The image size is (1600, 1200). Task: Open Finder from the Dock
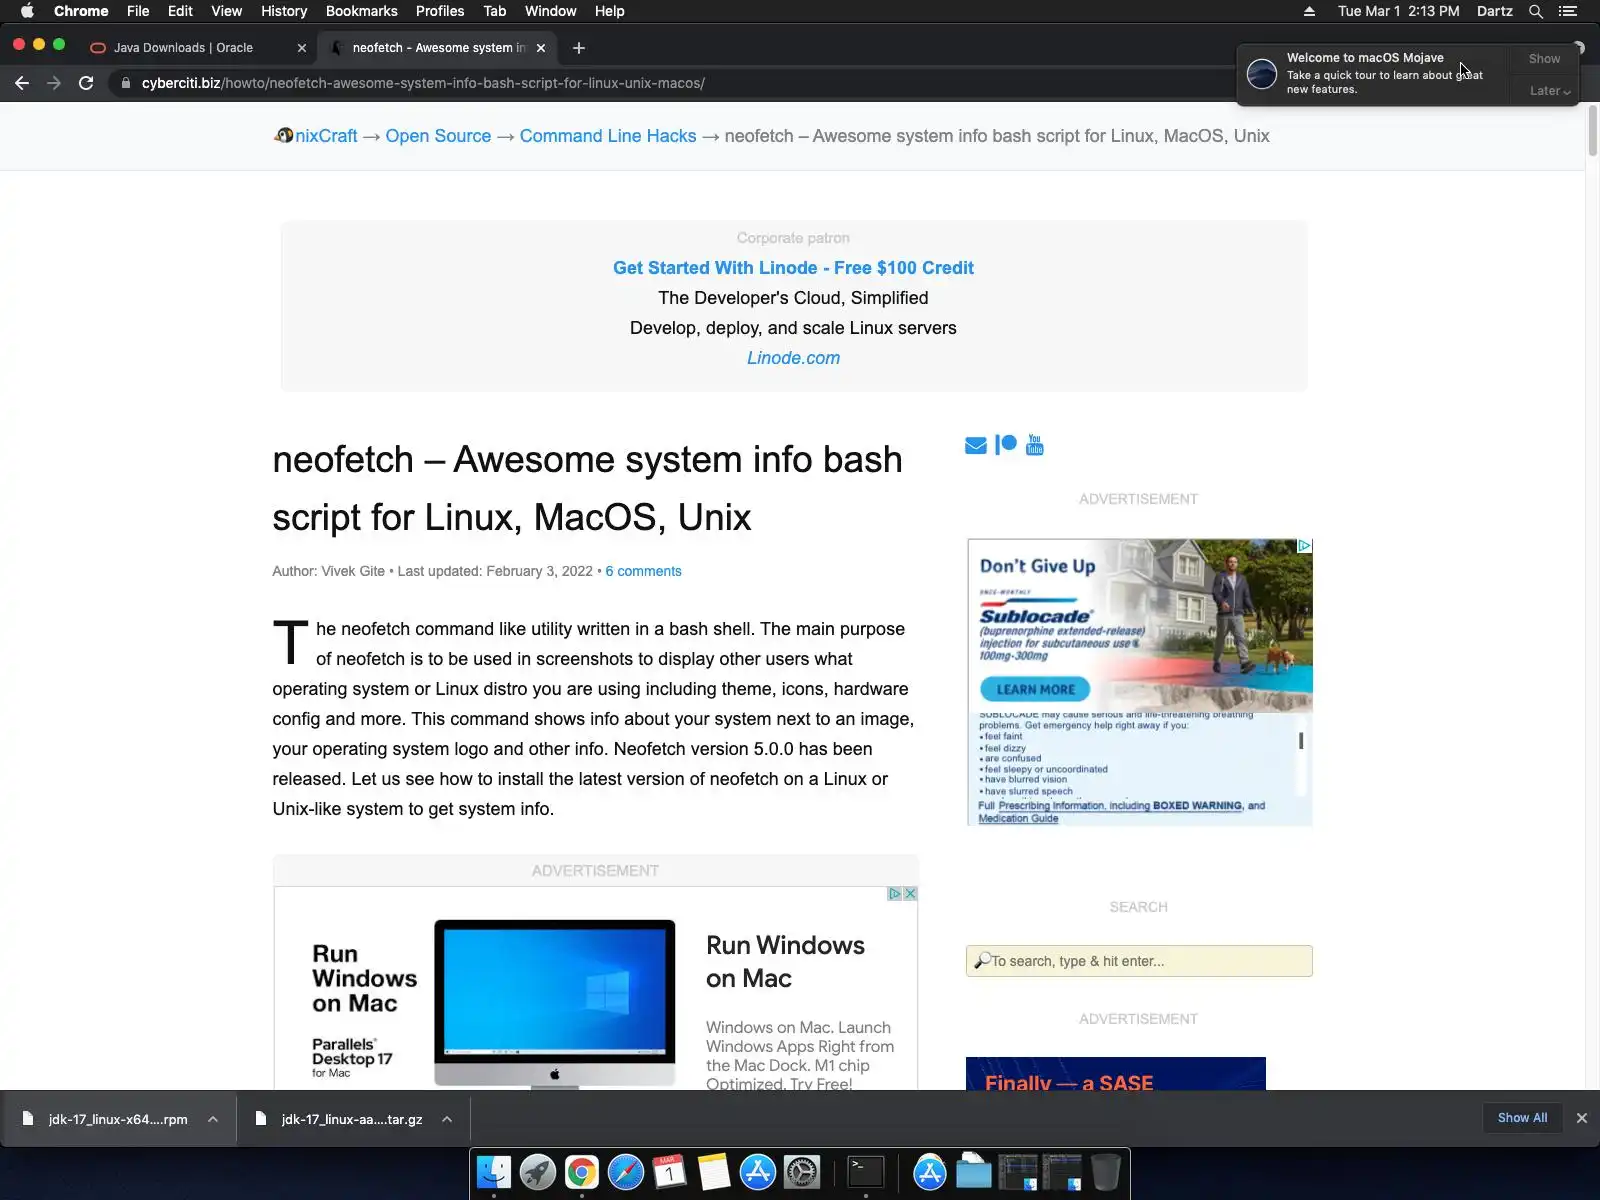(x=493, y=1172)
